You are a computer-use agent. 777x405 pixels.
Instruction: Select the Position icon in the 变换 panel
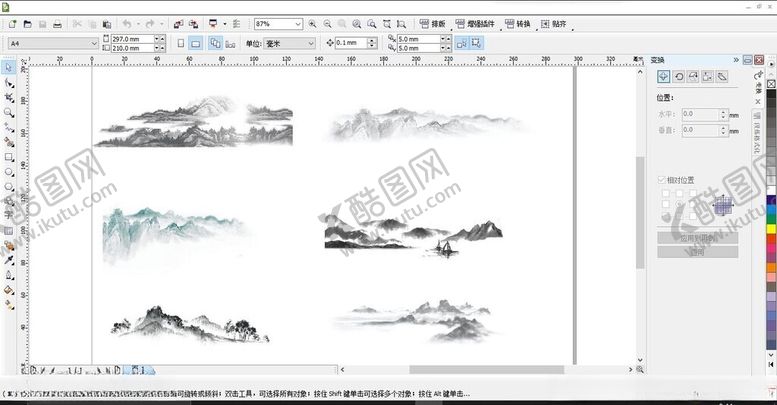(x=662, y=76)
